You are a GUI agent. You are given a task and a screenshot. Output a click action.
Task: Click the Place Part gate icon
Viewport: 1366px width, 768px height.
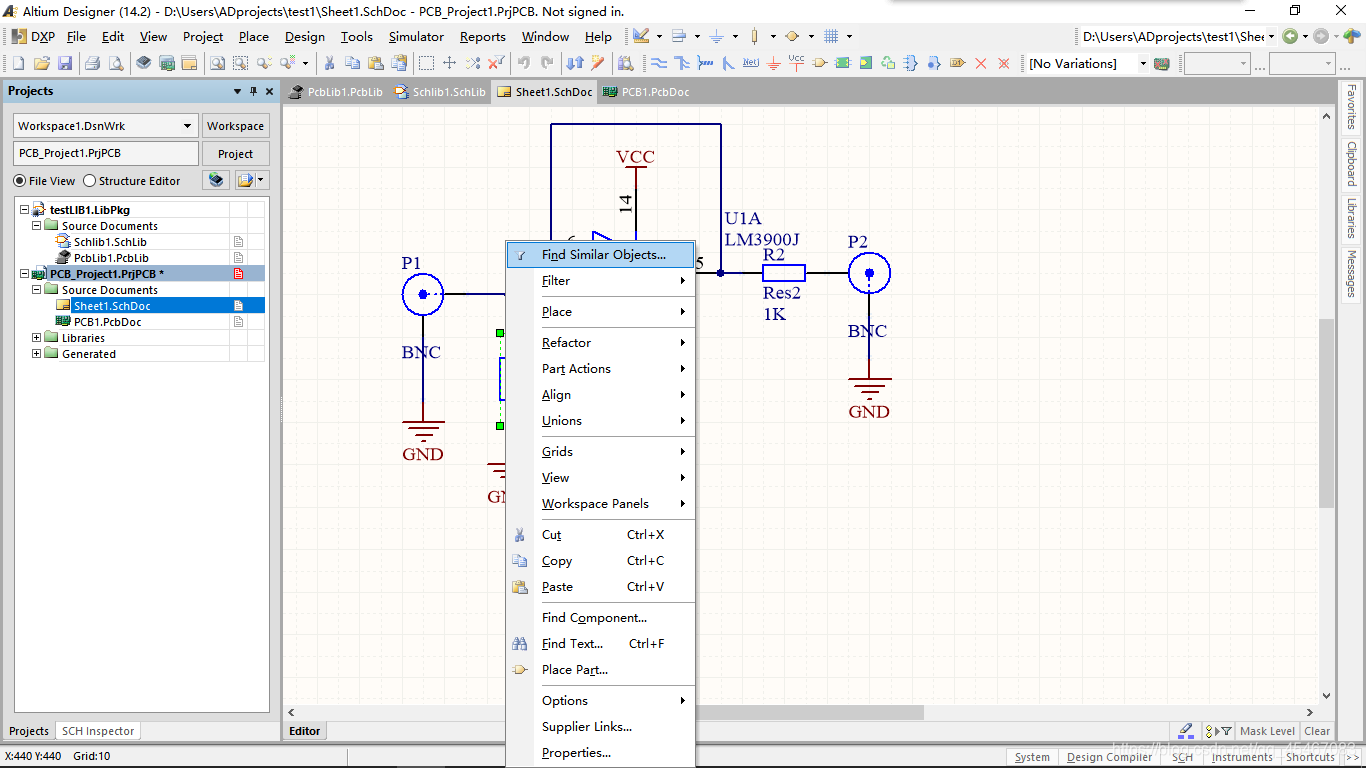[x=819, y=63]
